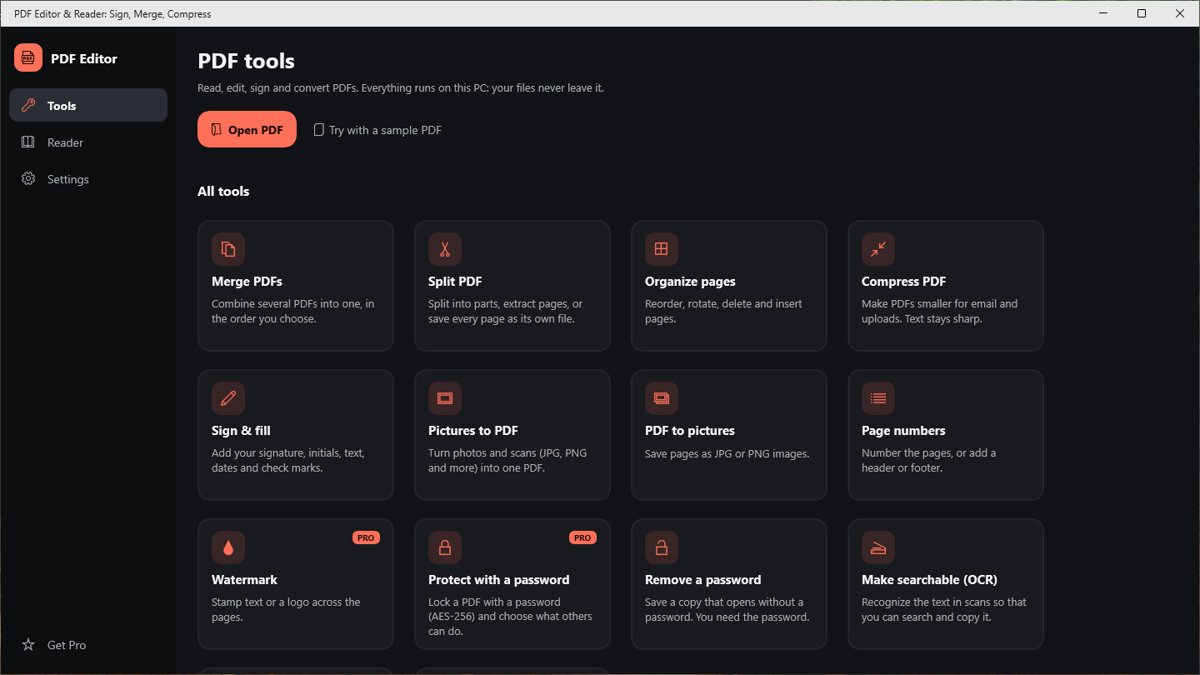Click the Open PDF button
This screenshot has width=1200, height=675.
tap(247, 129)
